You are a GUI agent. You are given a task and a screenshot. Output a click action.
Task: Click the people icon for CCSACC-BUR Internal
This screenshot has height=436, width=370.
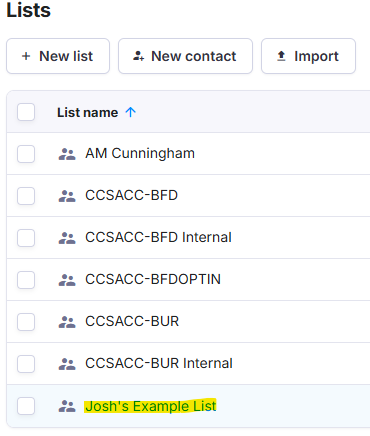point(67,364)
